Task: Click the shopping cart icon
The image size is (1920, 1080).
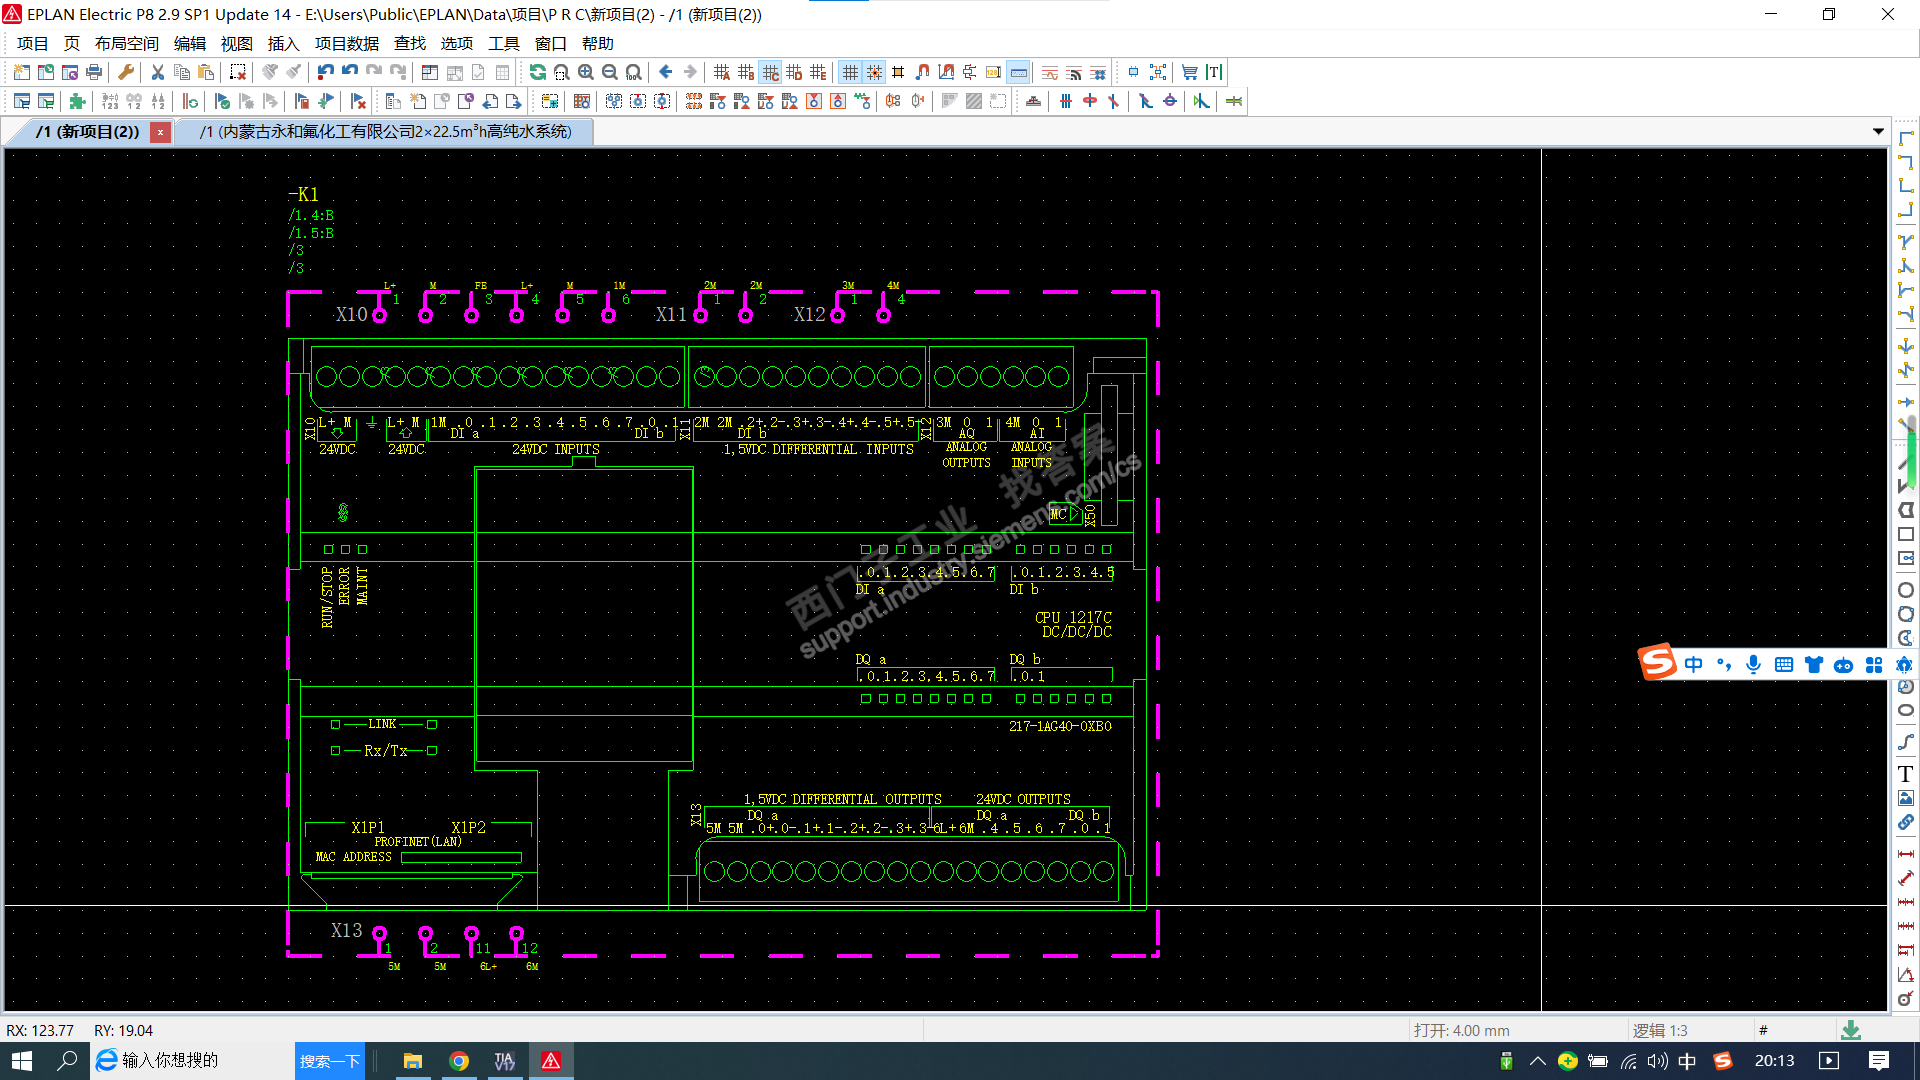Action: tap(1189, 72)
